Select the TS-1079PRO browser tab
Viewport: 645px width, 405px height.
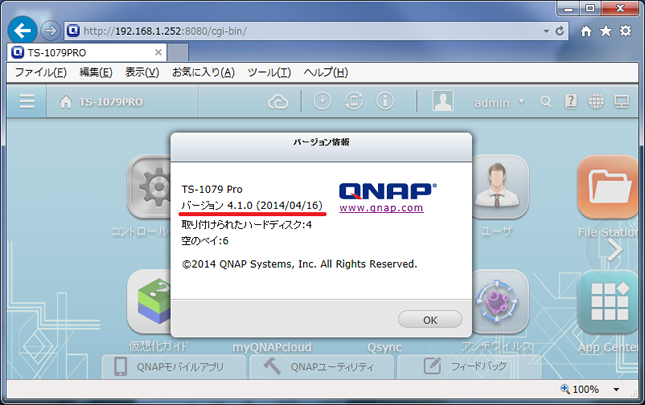tap(87, 53)
